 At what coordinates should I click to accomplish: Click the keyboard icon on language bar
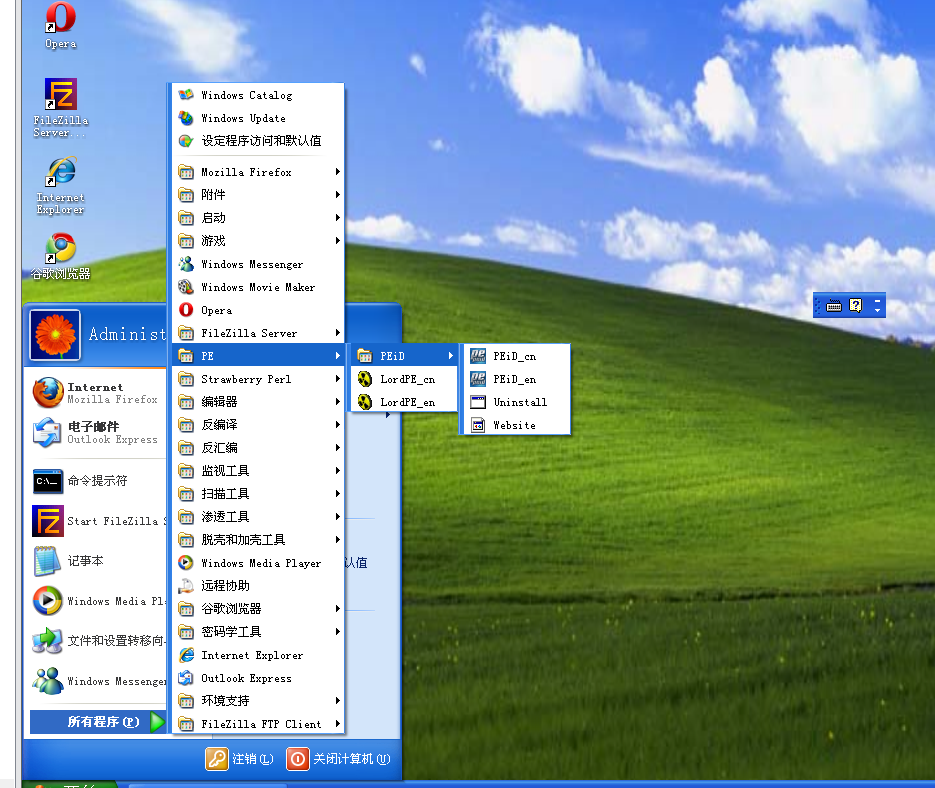(x=834, y=305)
